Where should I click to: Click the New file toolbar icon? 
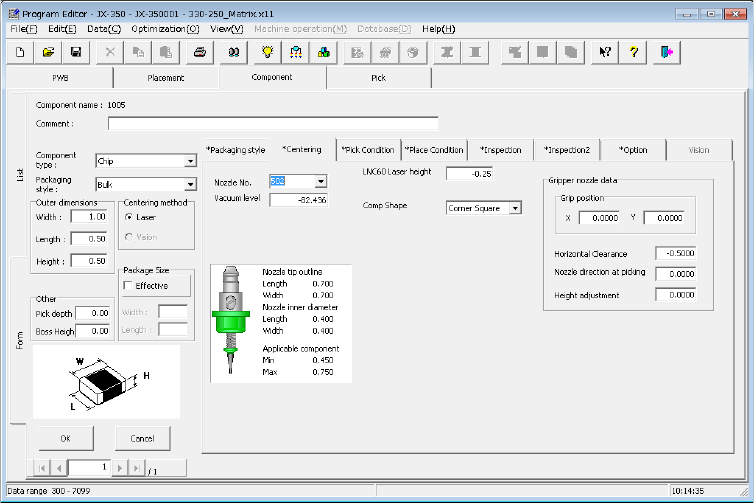(x=21, y=52)
